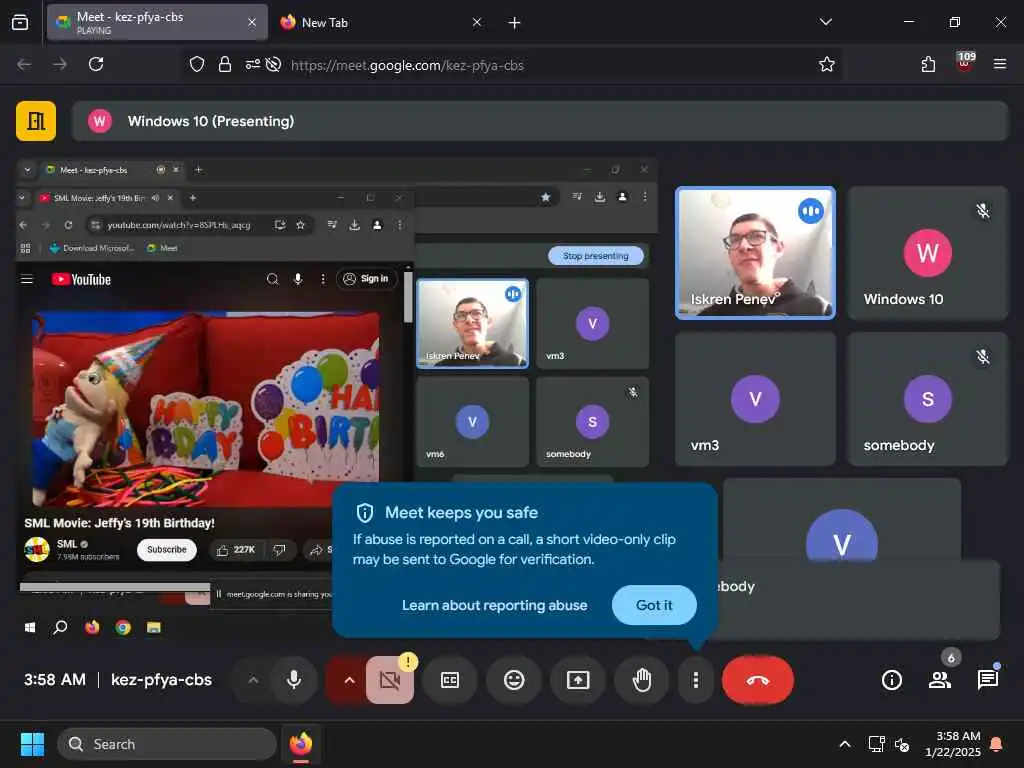Dislike the SML video
1024x768 pixels.
pos(280,551)
